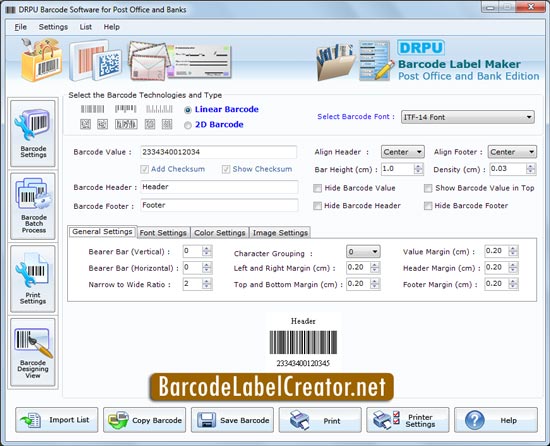Click the Printer Settings checklist icon

(386, 420)
